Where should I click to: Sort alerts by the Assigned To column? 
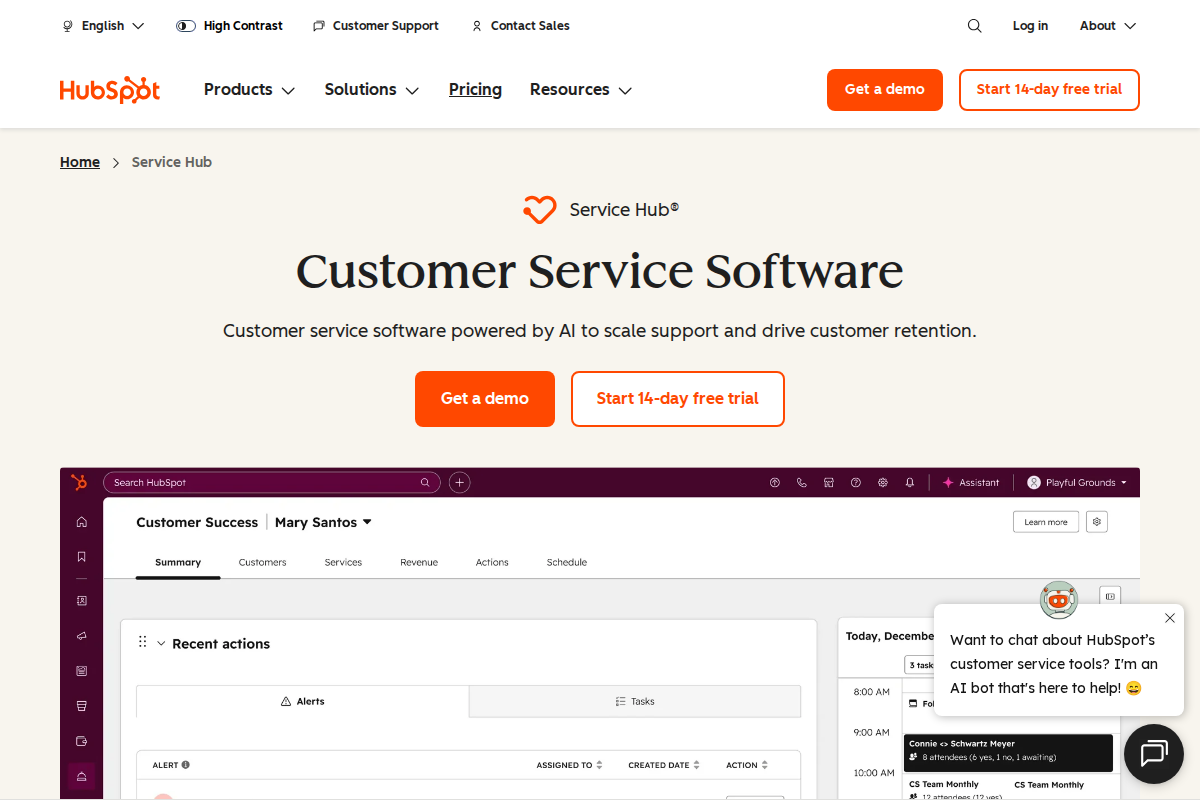tap(569, 765)
